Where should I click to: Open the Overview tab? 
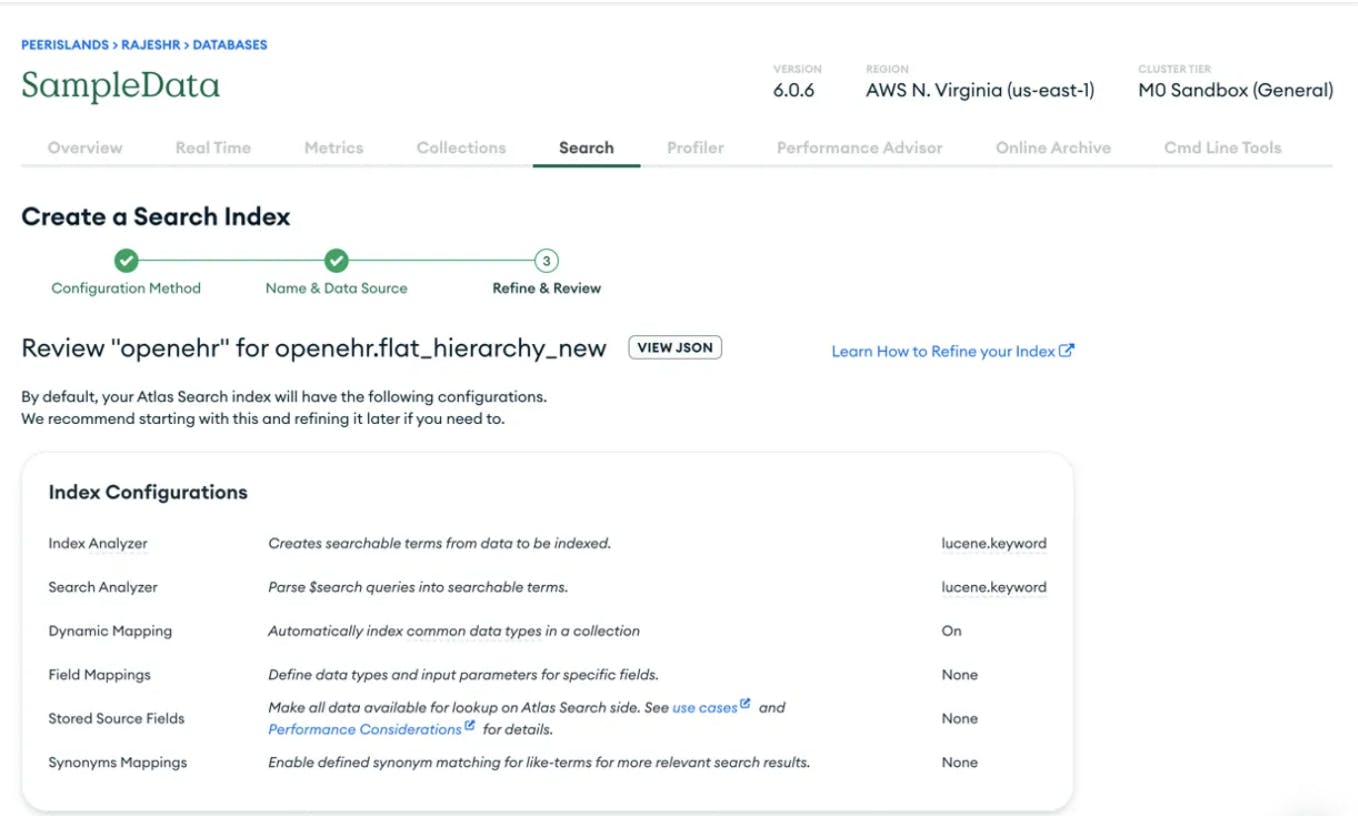click(x=85, y=148)
